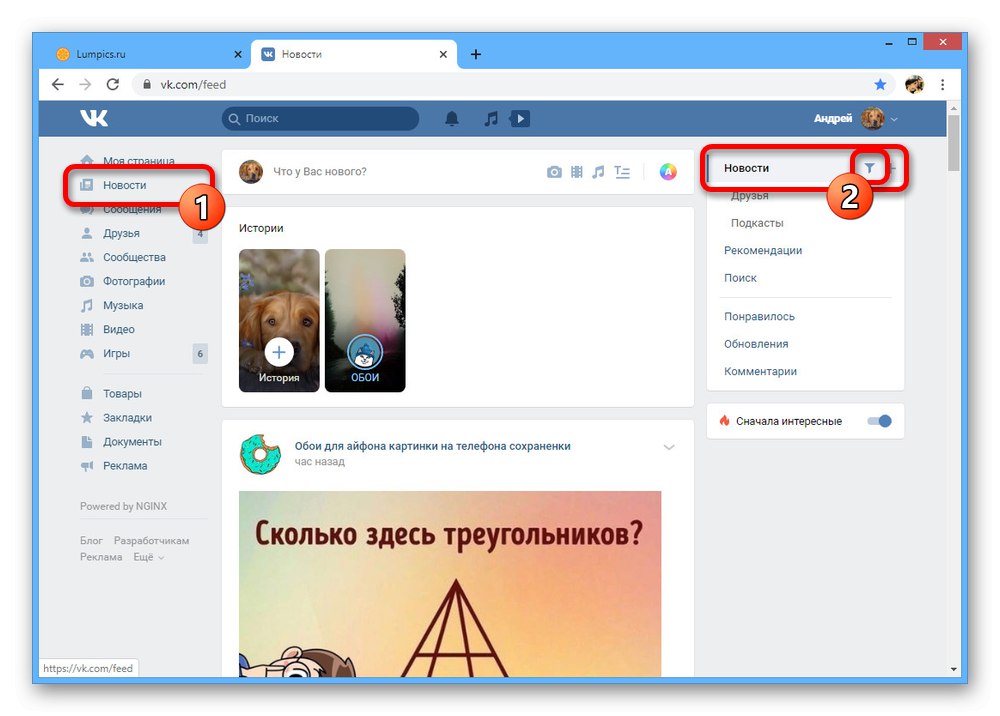
Task: Add music to the new post
Action: click(598, 171)
